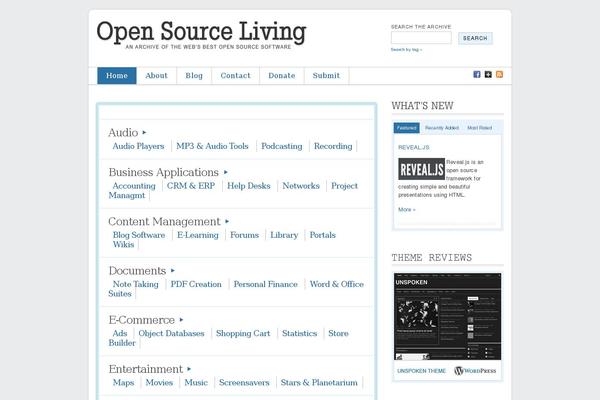Viewport: 600px width, 400px height.
Task: Open the Movies subcategory
Action: click(x=159, y=383)
